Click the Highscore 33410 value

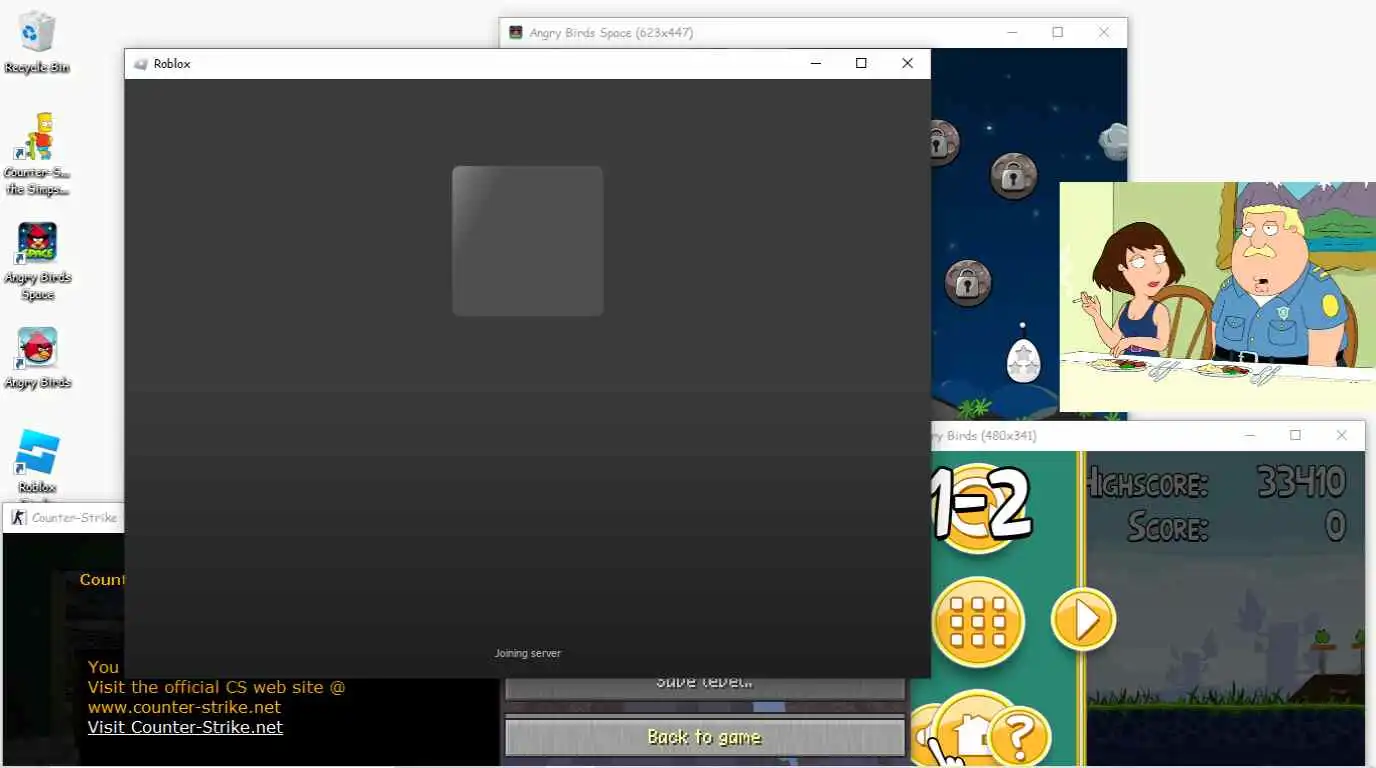[1301, 483]
